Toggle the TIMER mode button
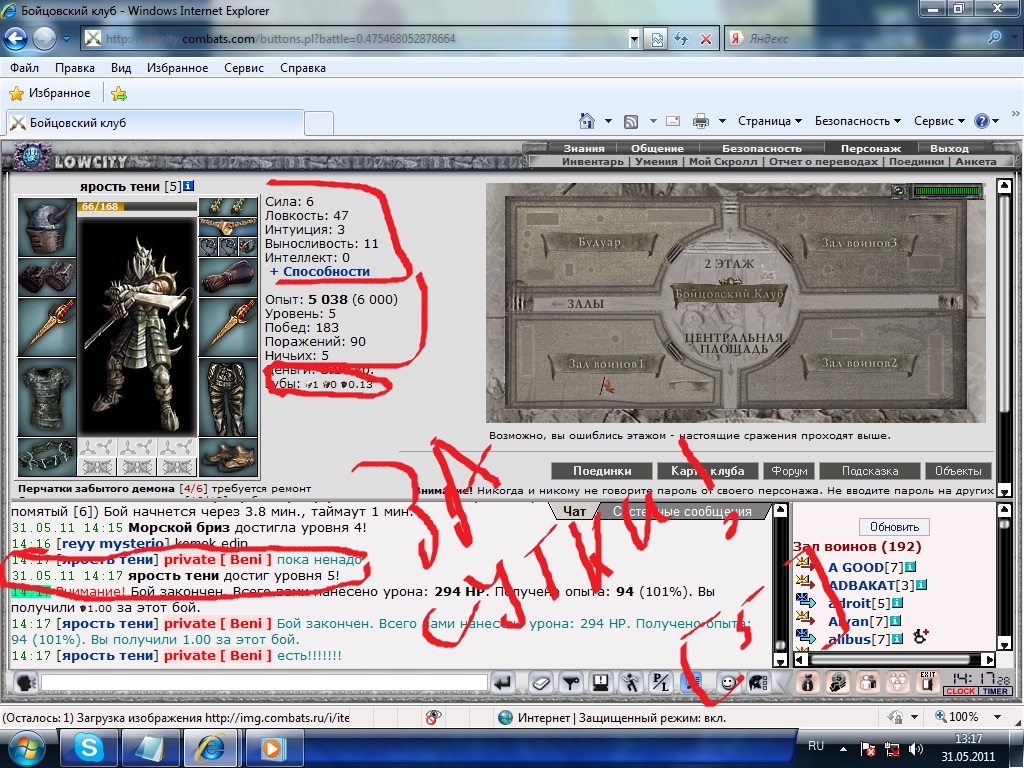The width and height of the screenshot is (1024, 768). click(995, 691)
